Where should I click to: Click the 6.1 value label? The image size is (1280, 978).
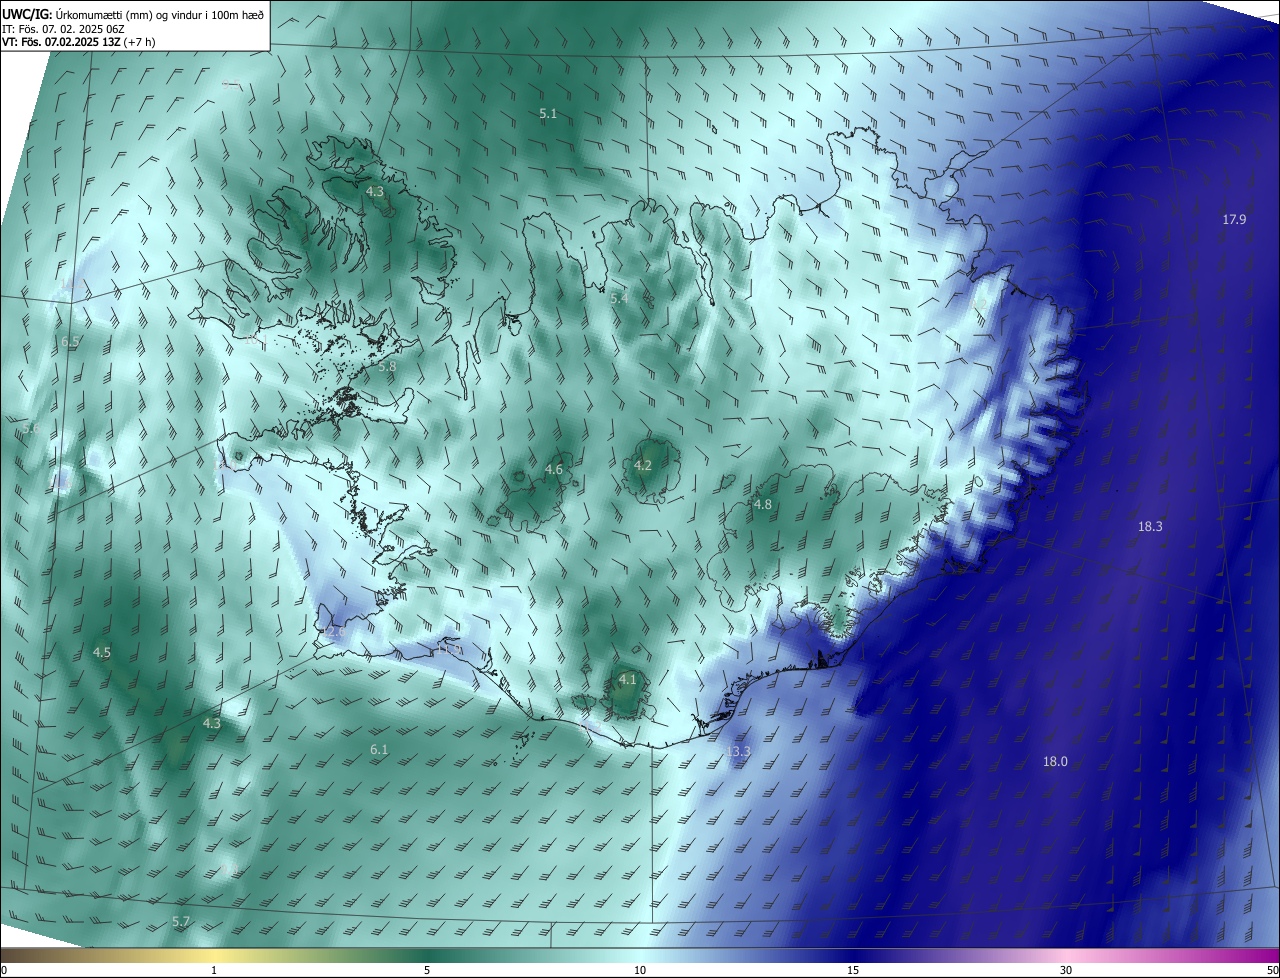tap(379, 749)
